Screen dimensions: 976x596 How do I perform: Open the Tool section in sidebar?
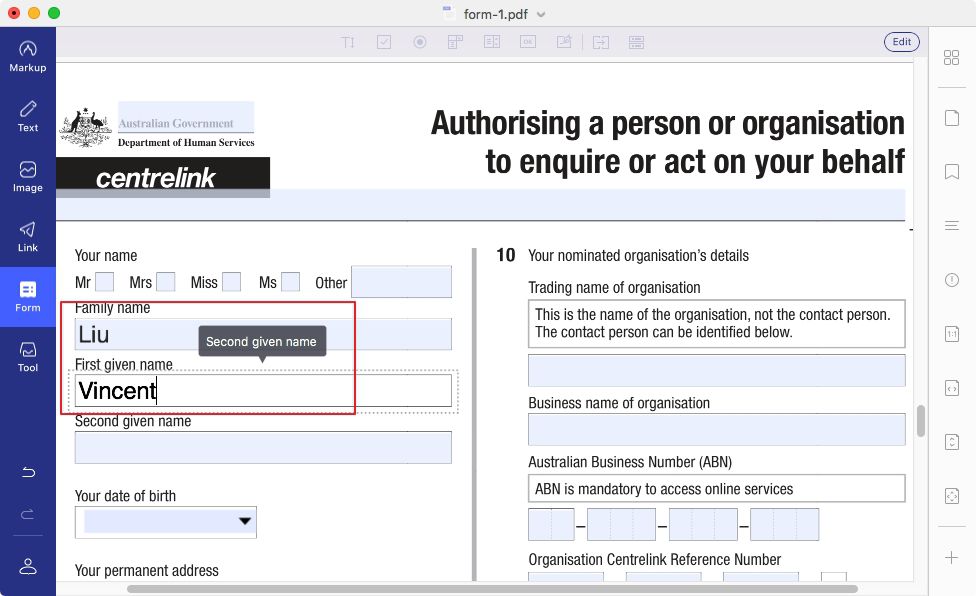point(27,357)
